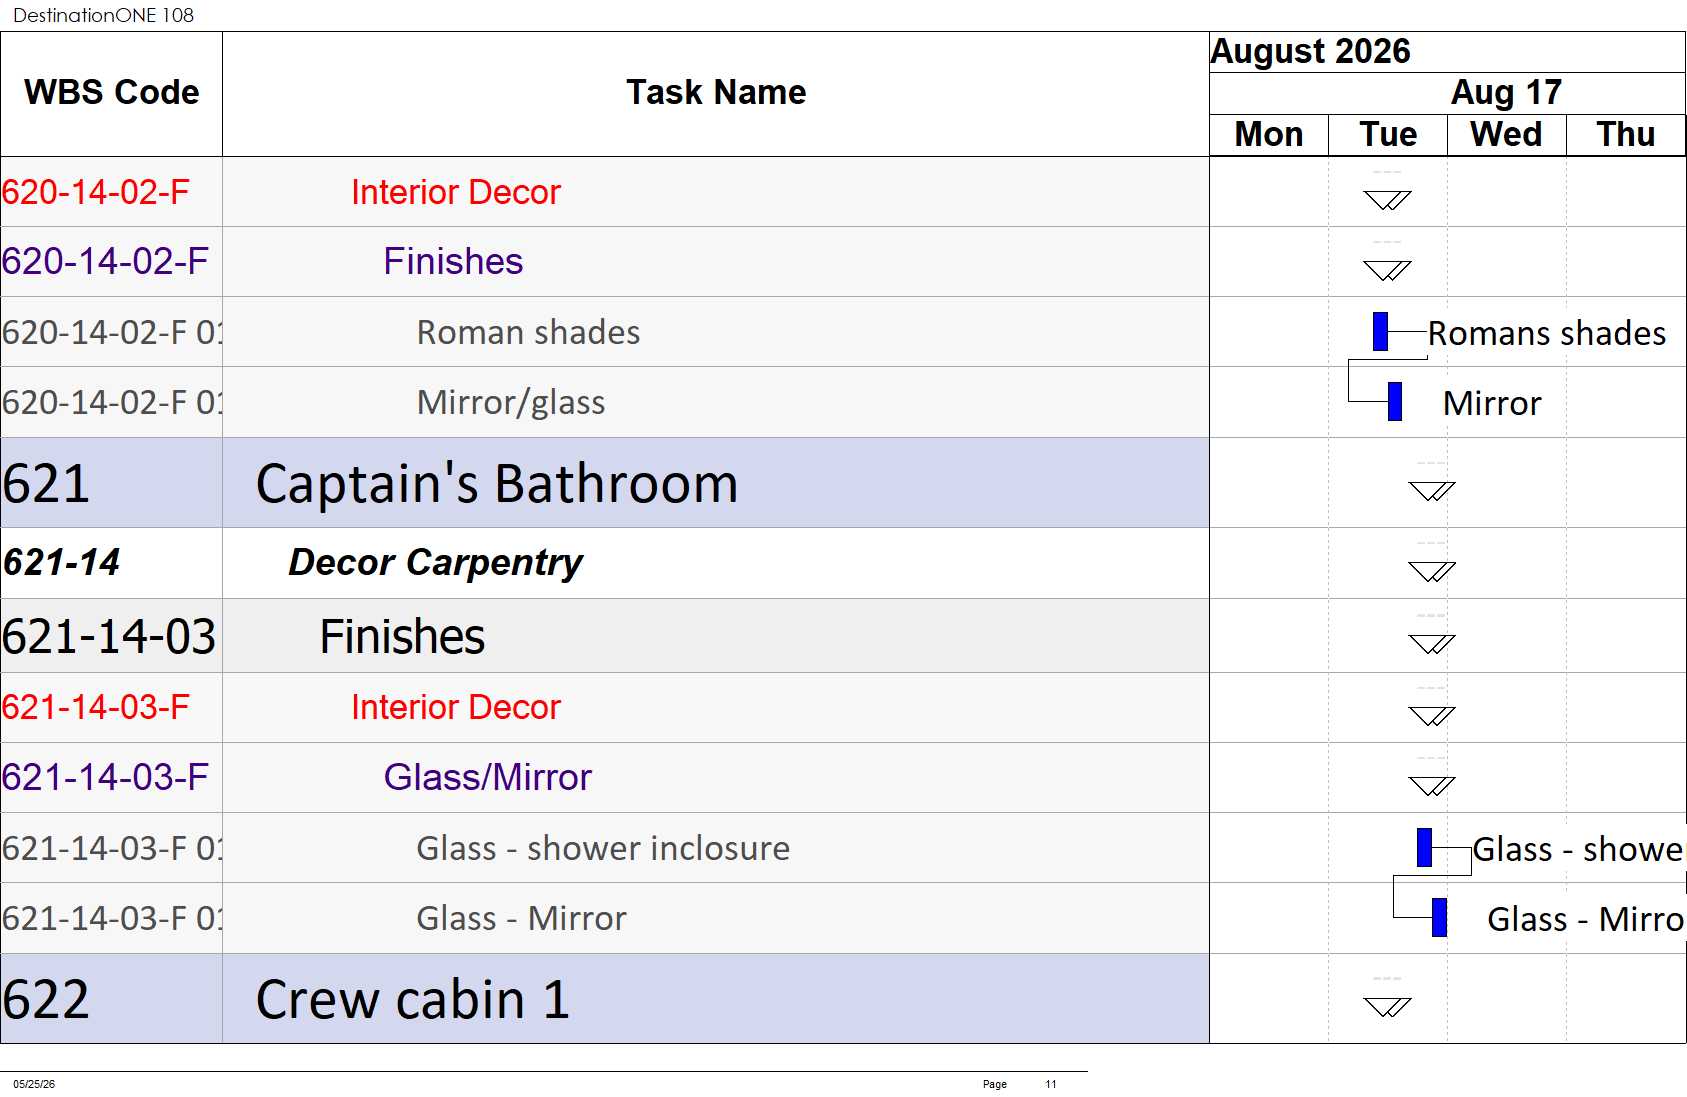Click the Task Name column header

715,93
